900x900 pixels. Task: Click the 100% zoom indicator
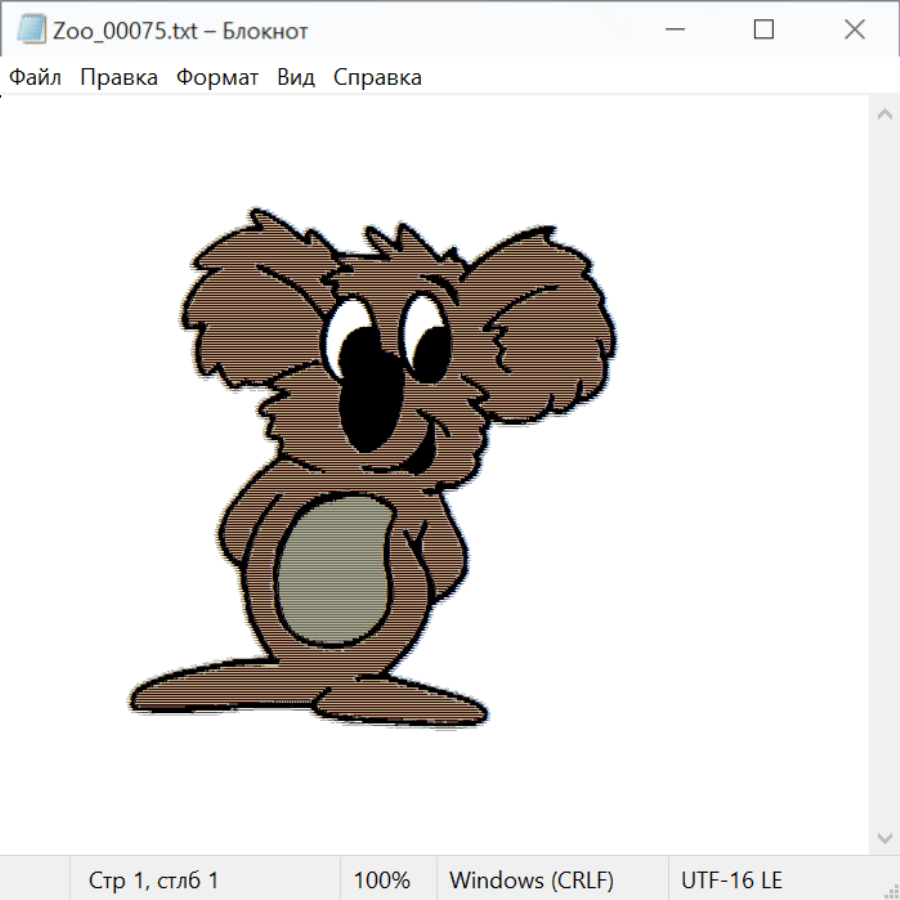tap(382, 881)
